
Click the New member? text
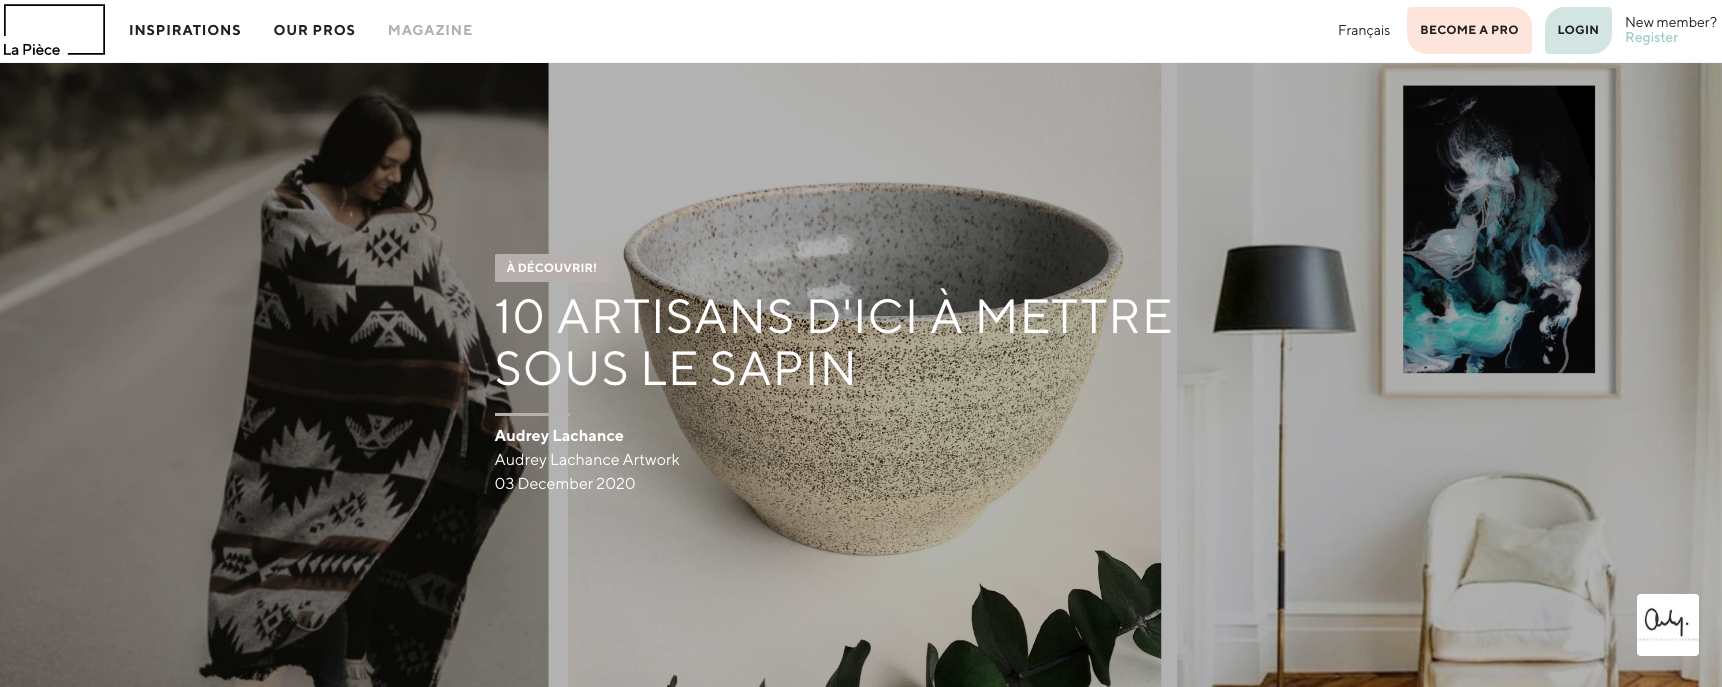coord(1670,22)
